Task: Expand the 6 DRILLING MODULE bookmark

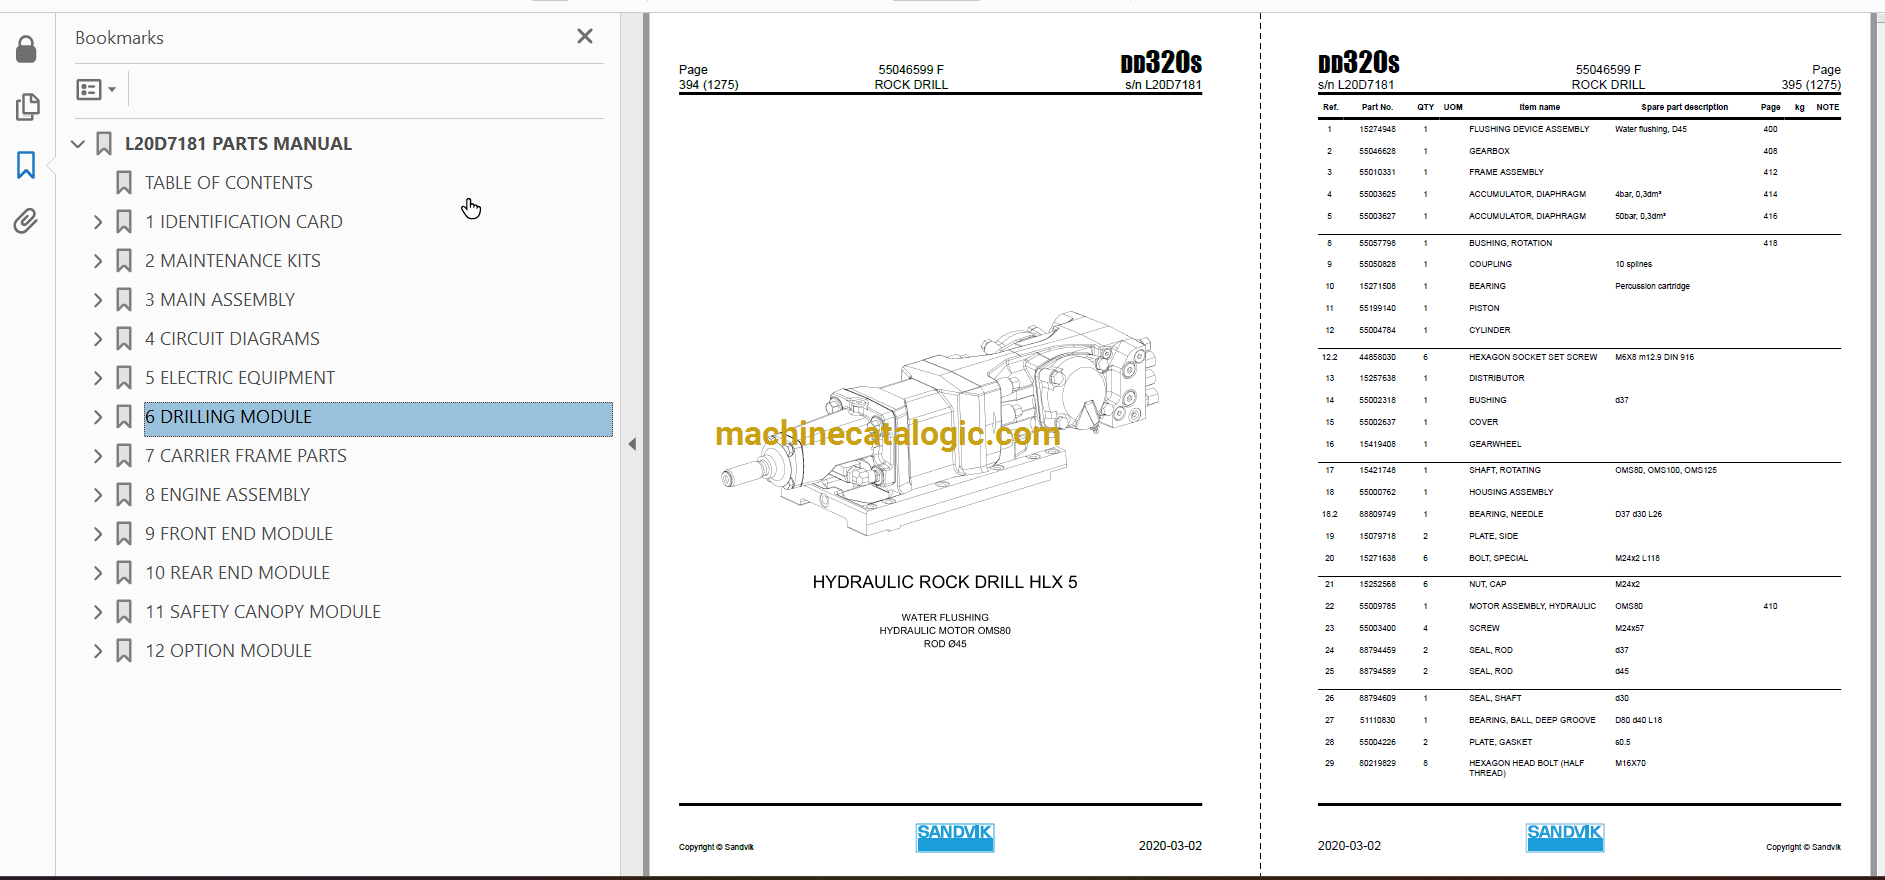Action: (x=98, y=417)
